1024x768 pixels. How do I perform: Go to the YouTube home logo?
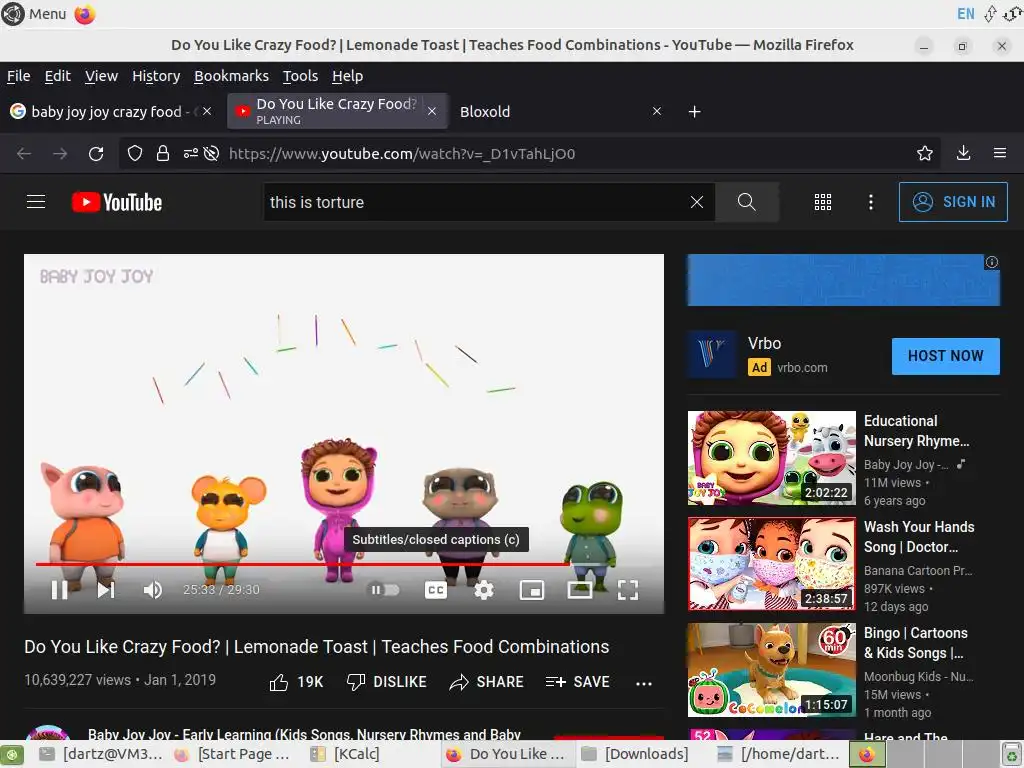click(x=117, y=202)
